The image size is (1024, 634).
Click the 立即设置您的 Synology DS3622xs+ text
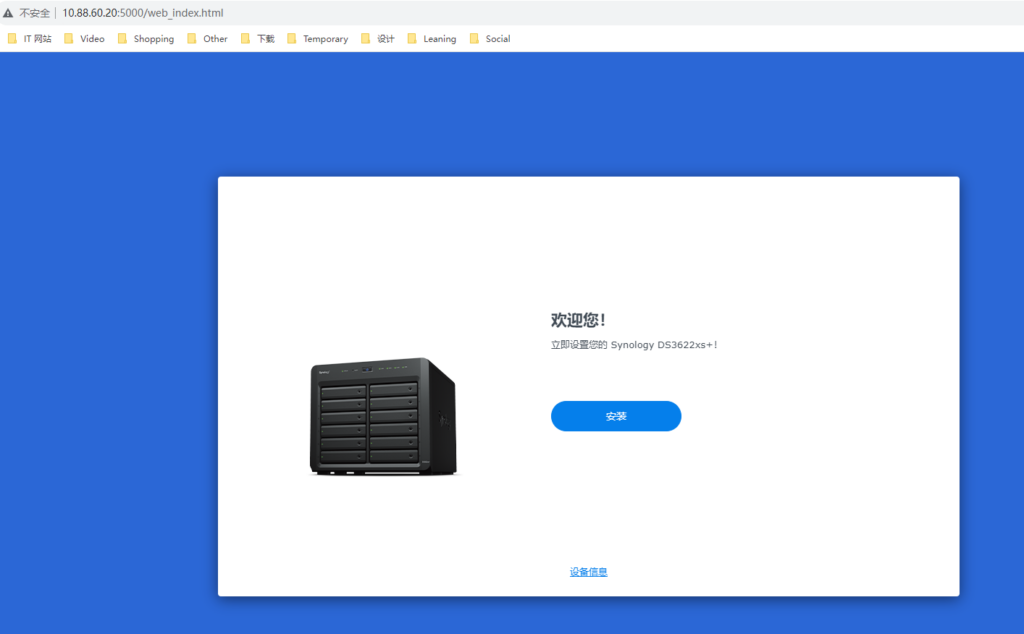click(x=633, y=345)
